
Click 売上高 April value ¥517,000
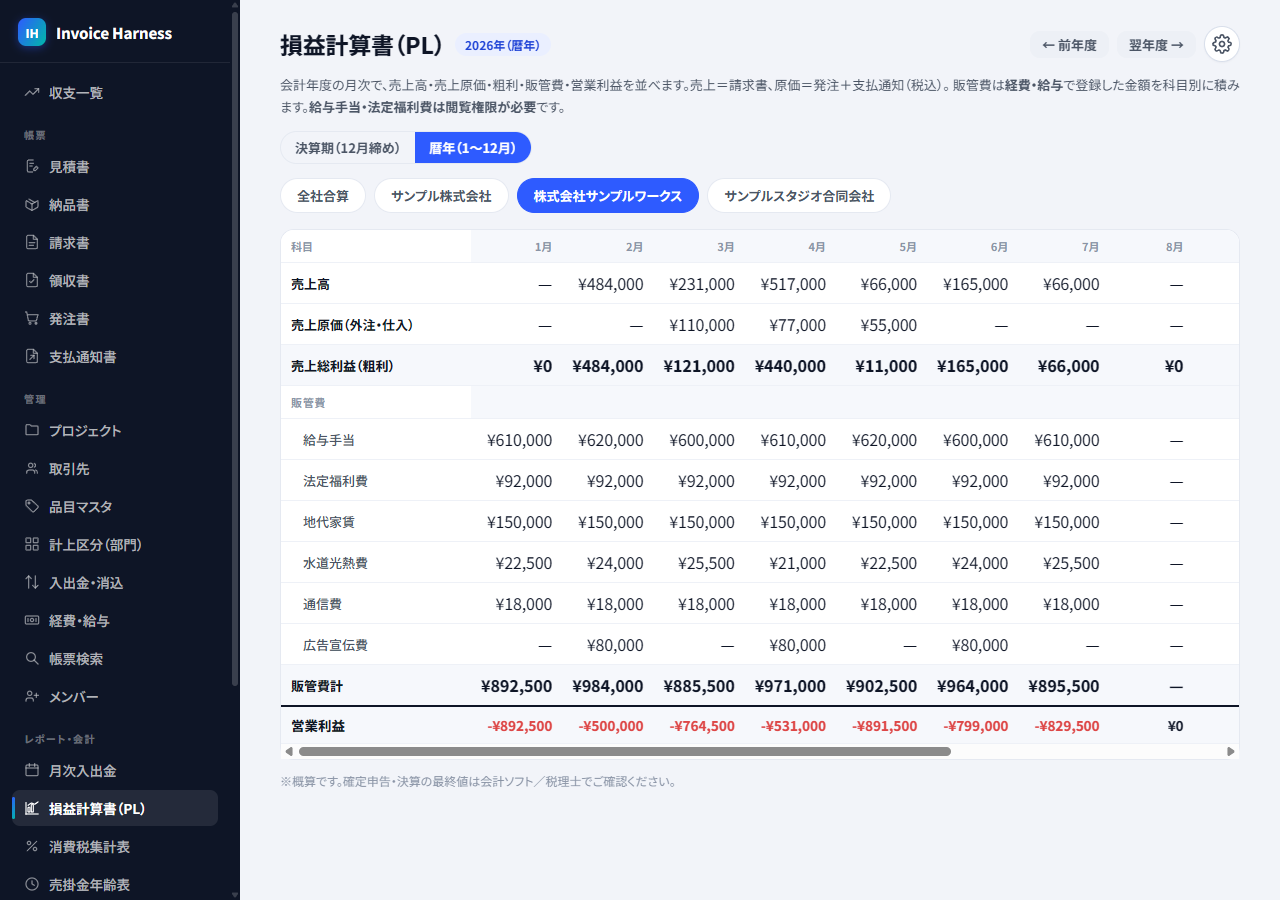793,284
